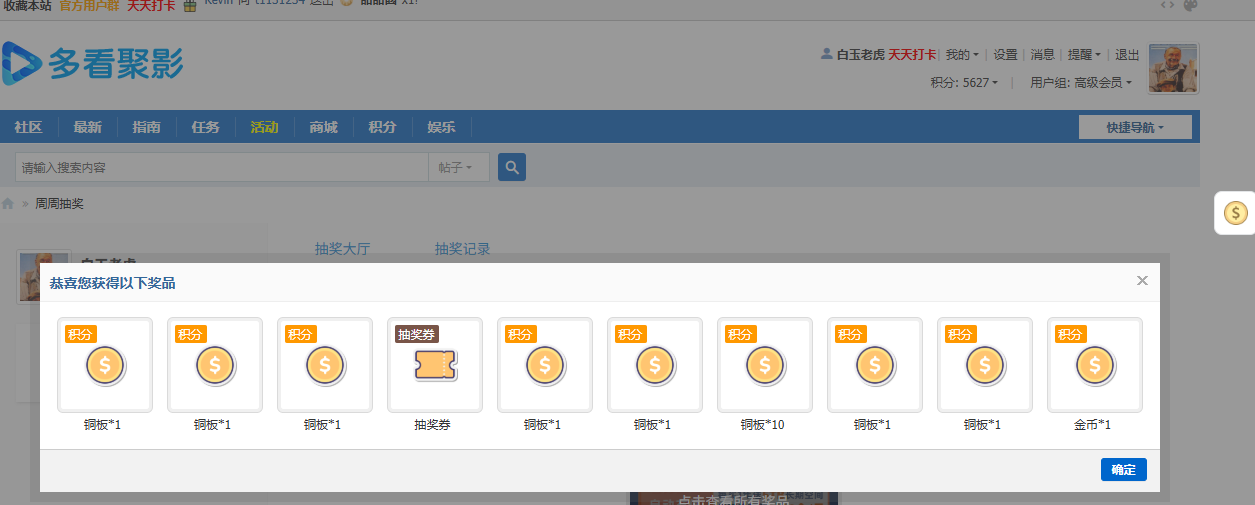Click the floating gold coin icon
1255x505 pixels.
[x=1236, y=212]
